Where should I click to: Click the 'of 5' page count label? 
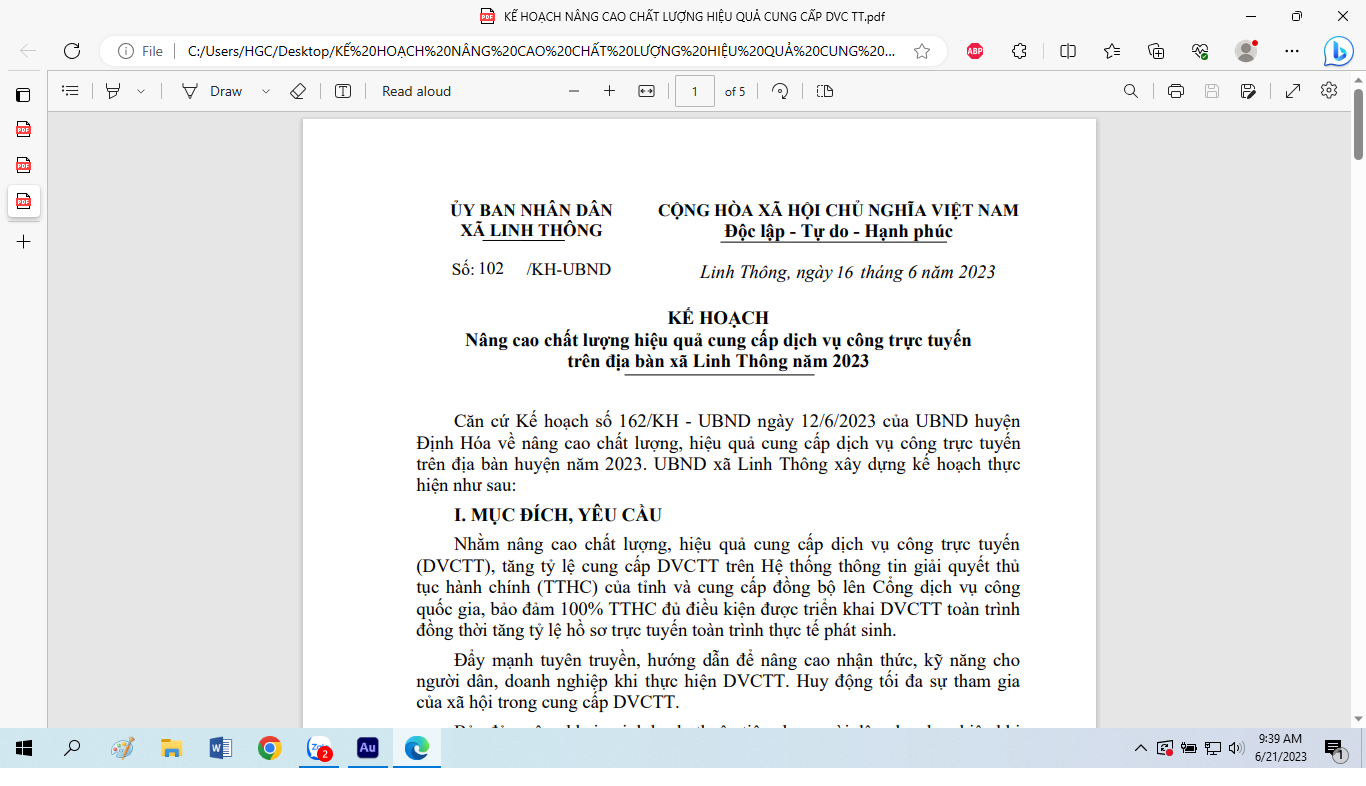(735, 91)
